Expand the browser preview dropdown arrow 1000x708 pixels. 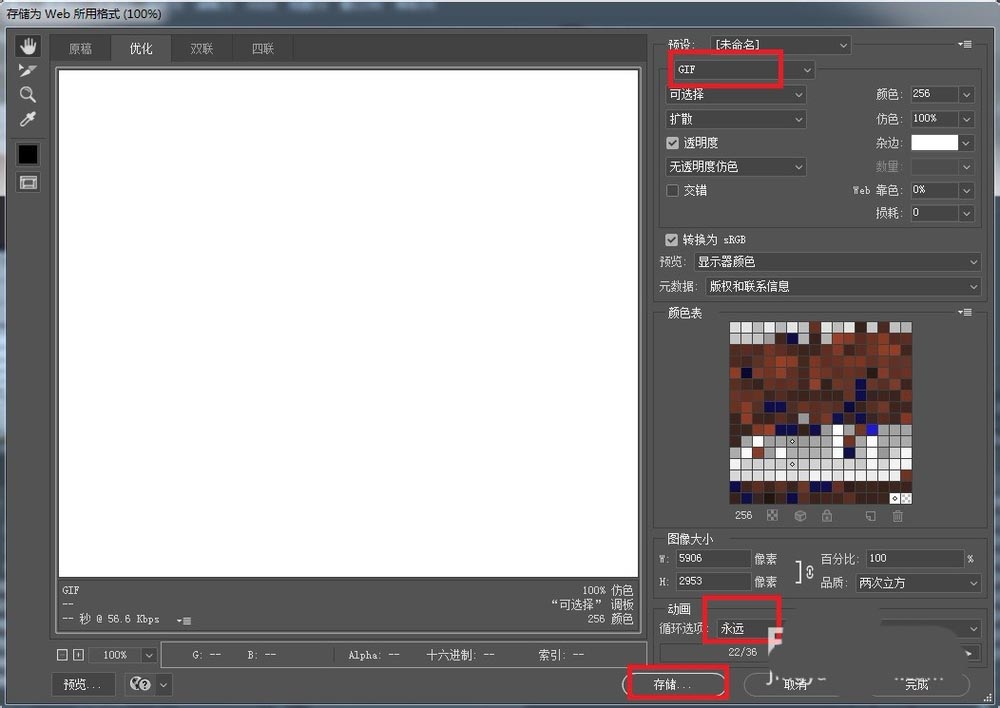(164, 684)
